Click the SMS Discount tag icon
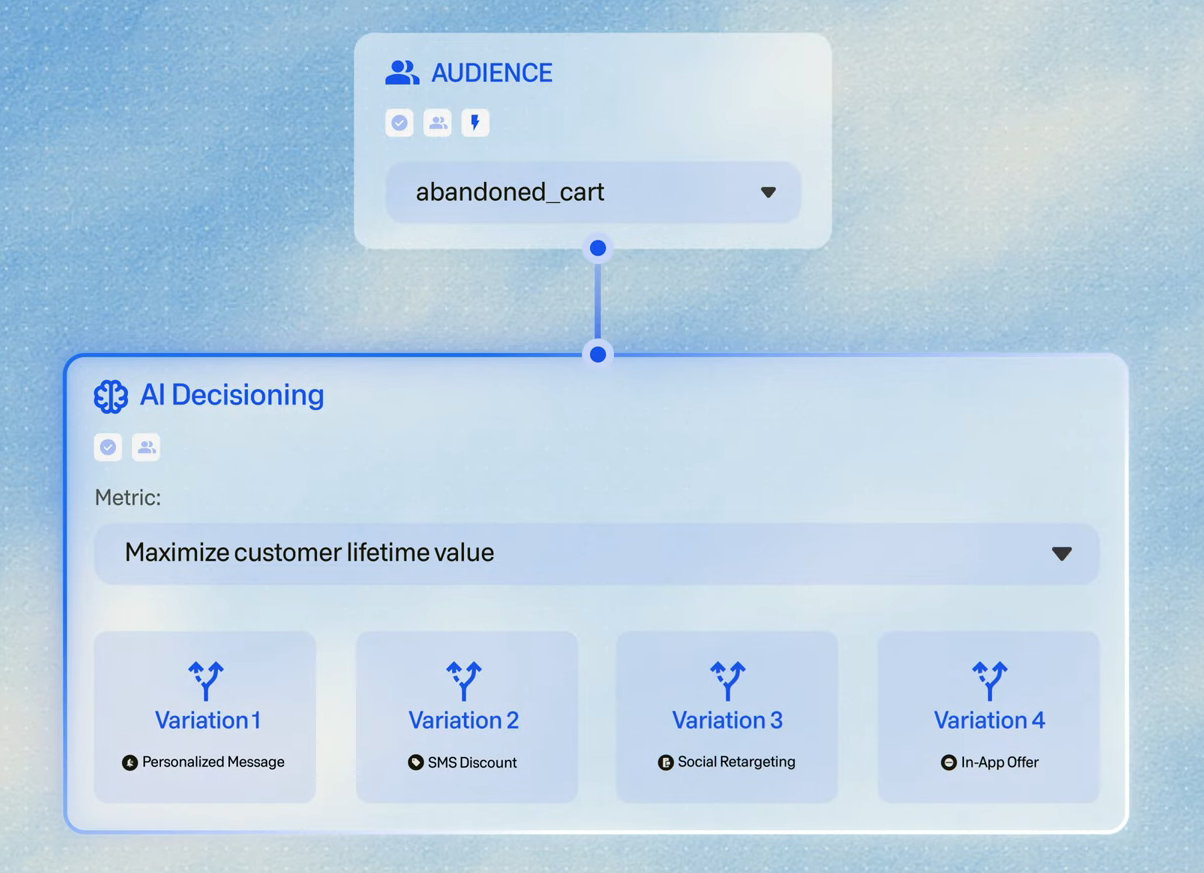 click(416, 763)
